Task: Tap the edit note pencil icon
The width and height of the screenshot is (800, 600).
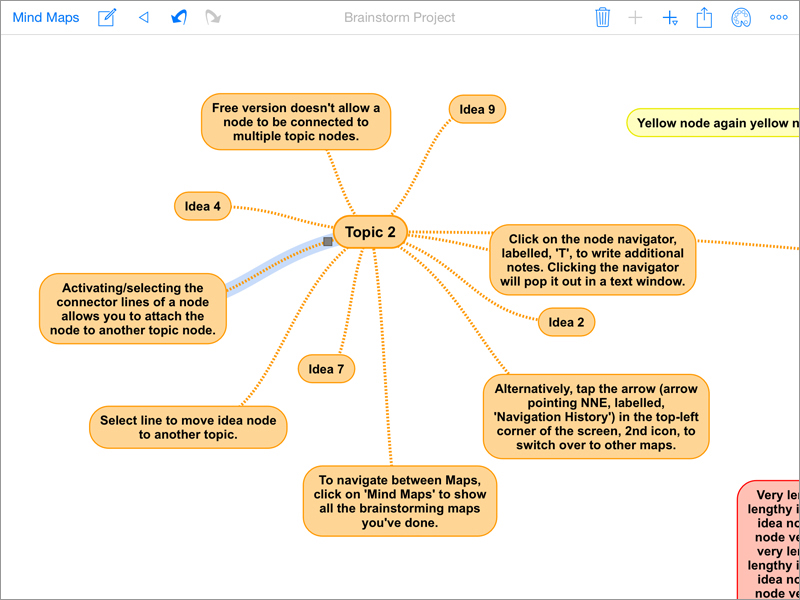Action: [x=107, y=17]
